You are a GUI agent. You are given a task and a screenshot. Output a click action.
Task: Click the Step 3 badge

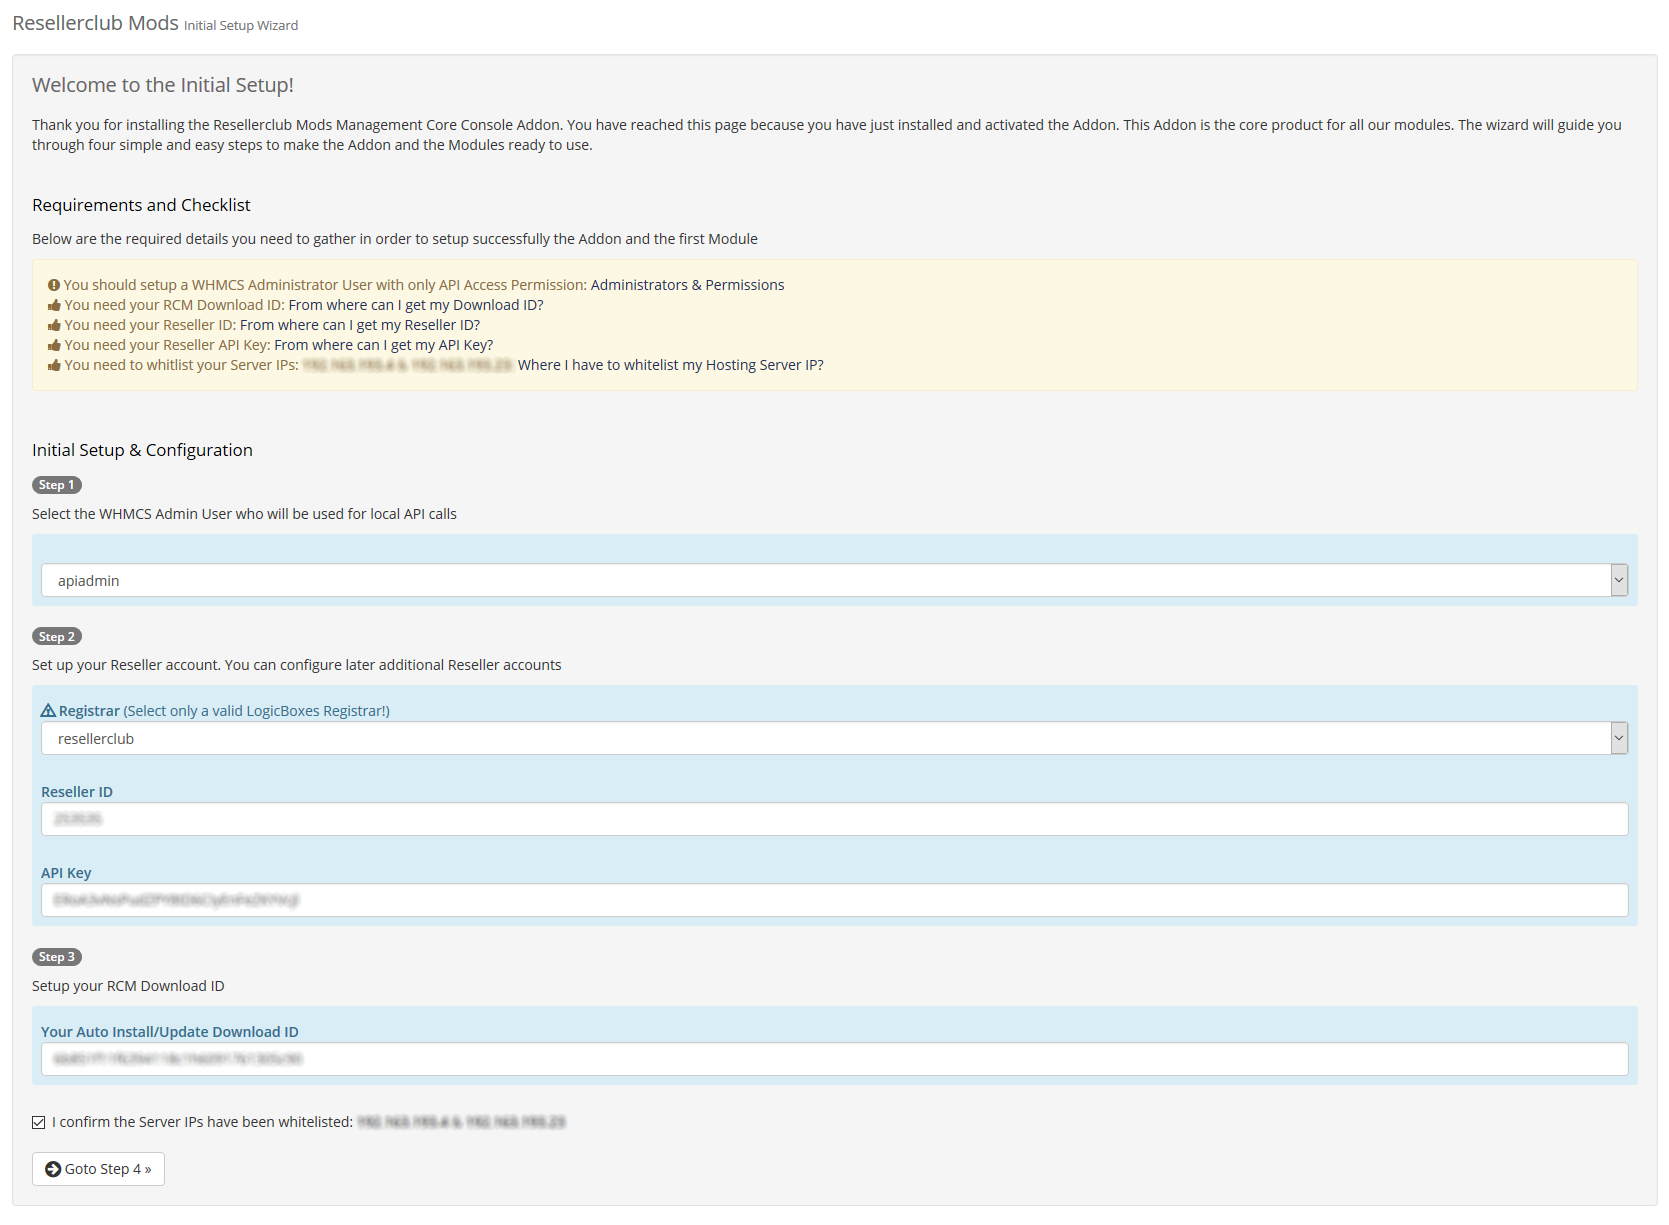click(x=57, y=957)
